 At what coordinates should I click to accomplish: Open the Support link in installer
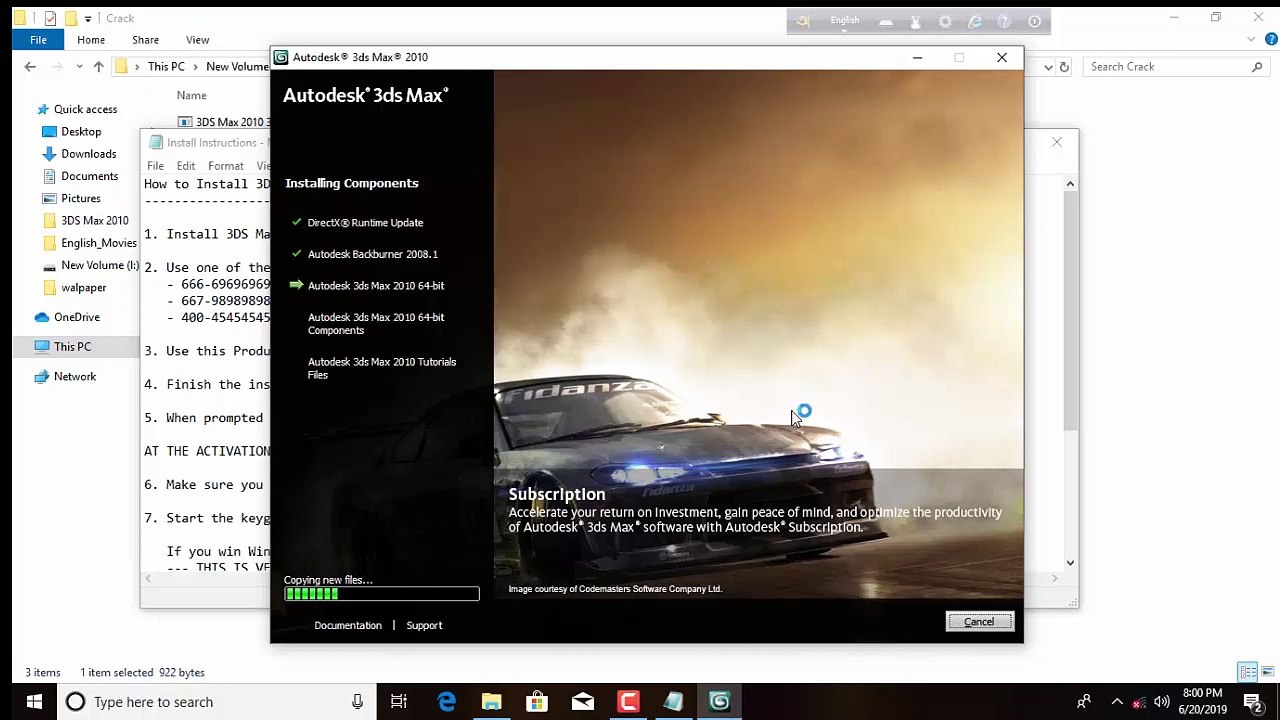pos(424,625)
